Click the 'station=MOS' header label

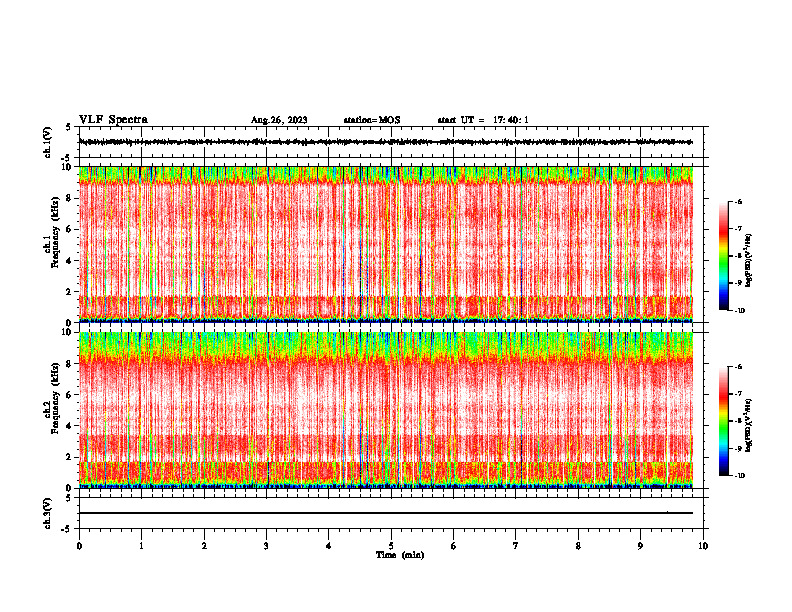[x=372, y=120]
